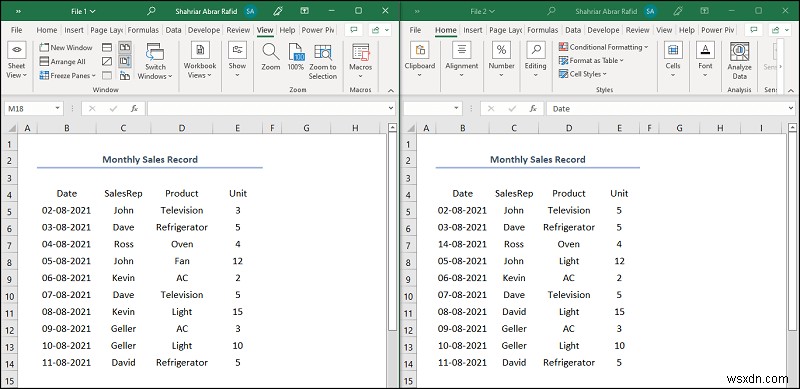Click the Unit header cell in File 1
The image size is (800, 389).
238,193
